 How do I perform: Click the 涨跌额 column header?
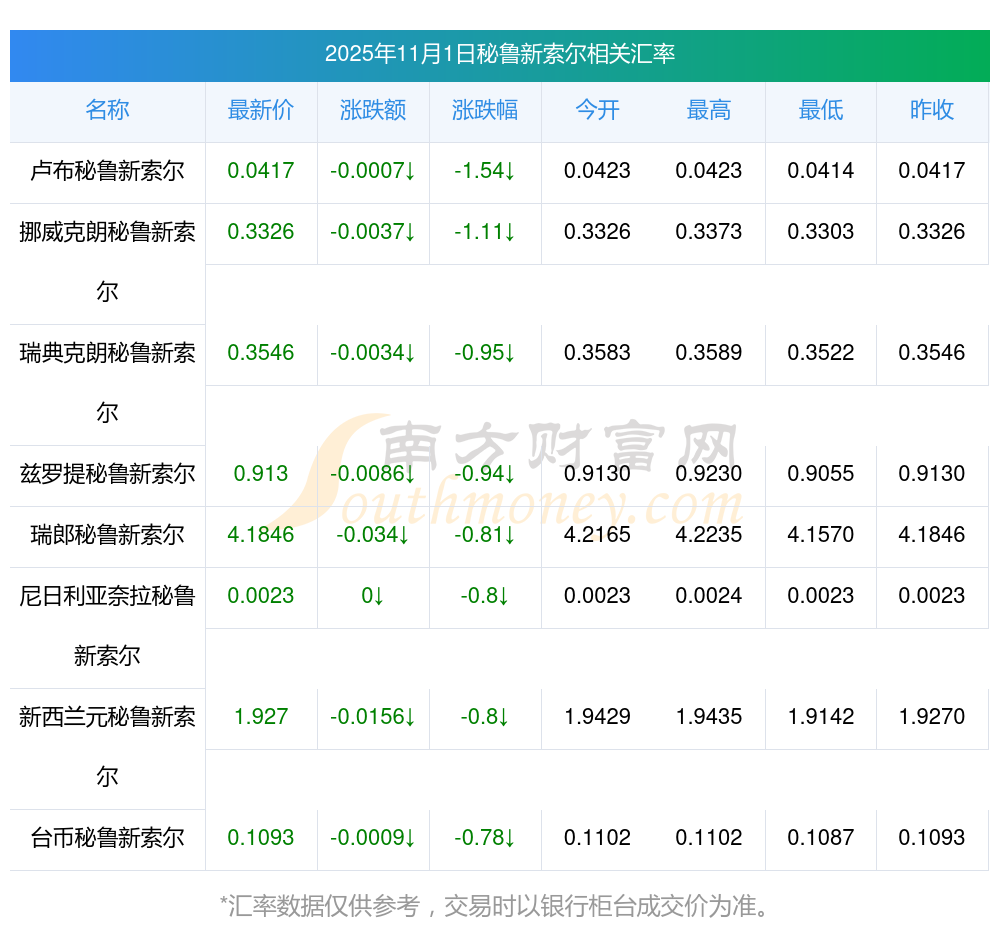[373, 111]
